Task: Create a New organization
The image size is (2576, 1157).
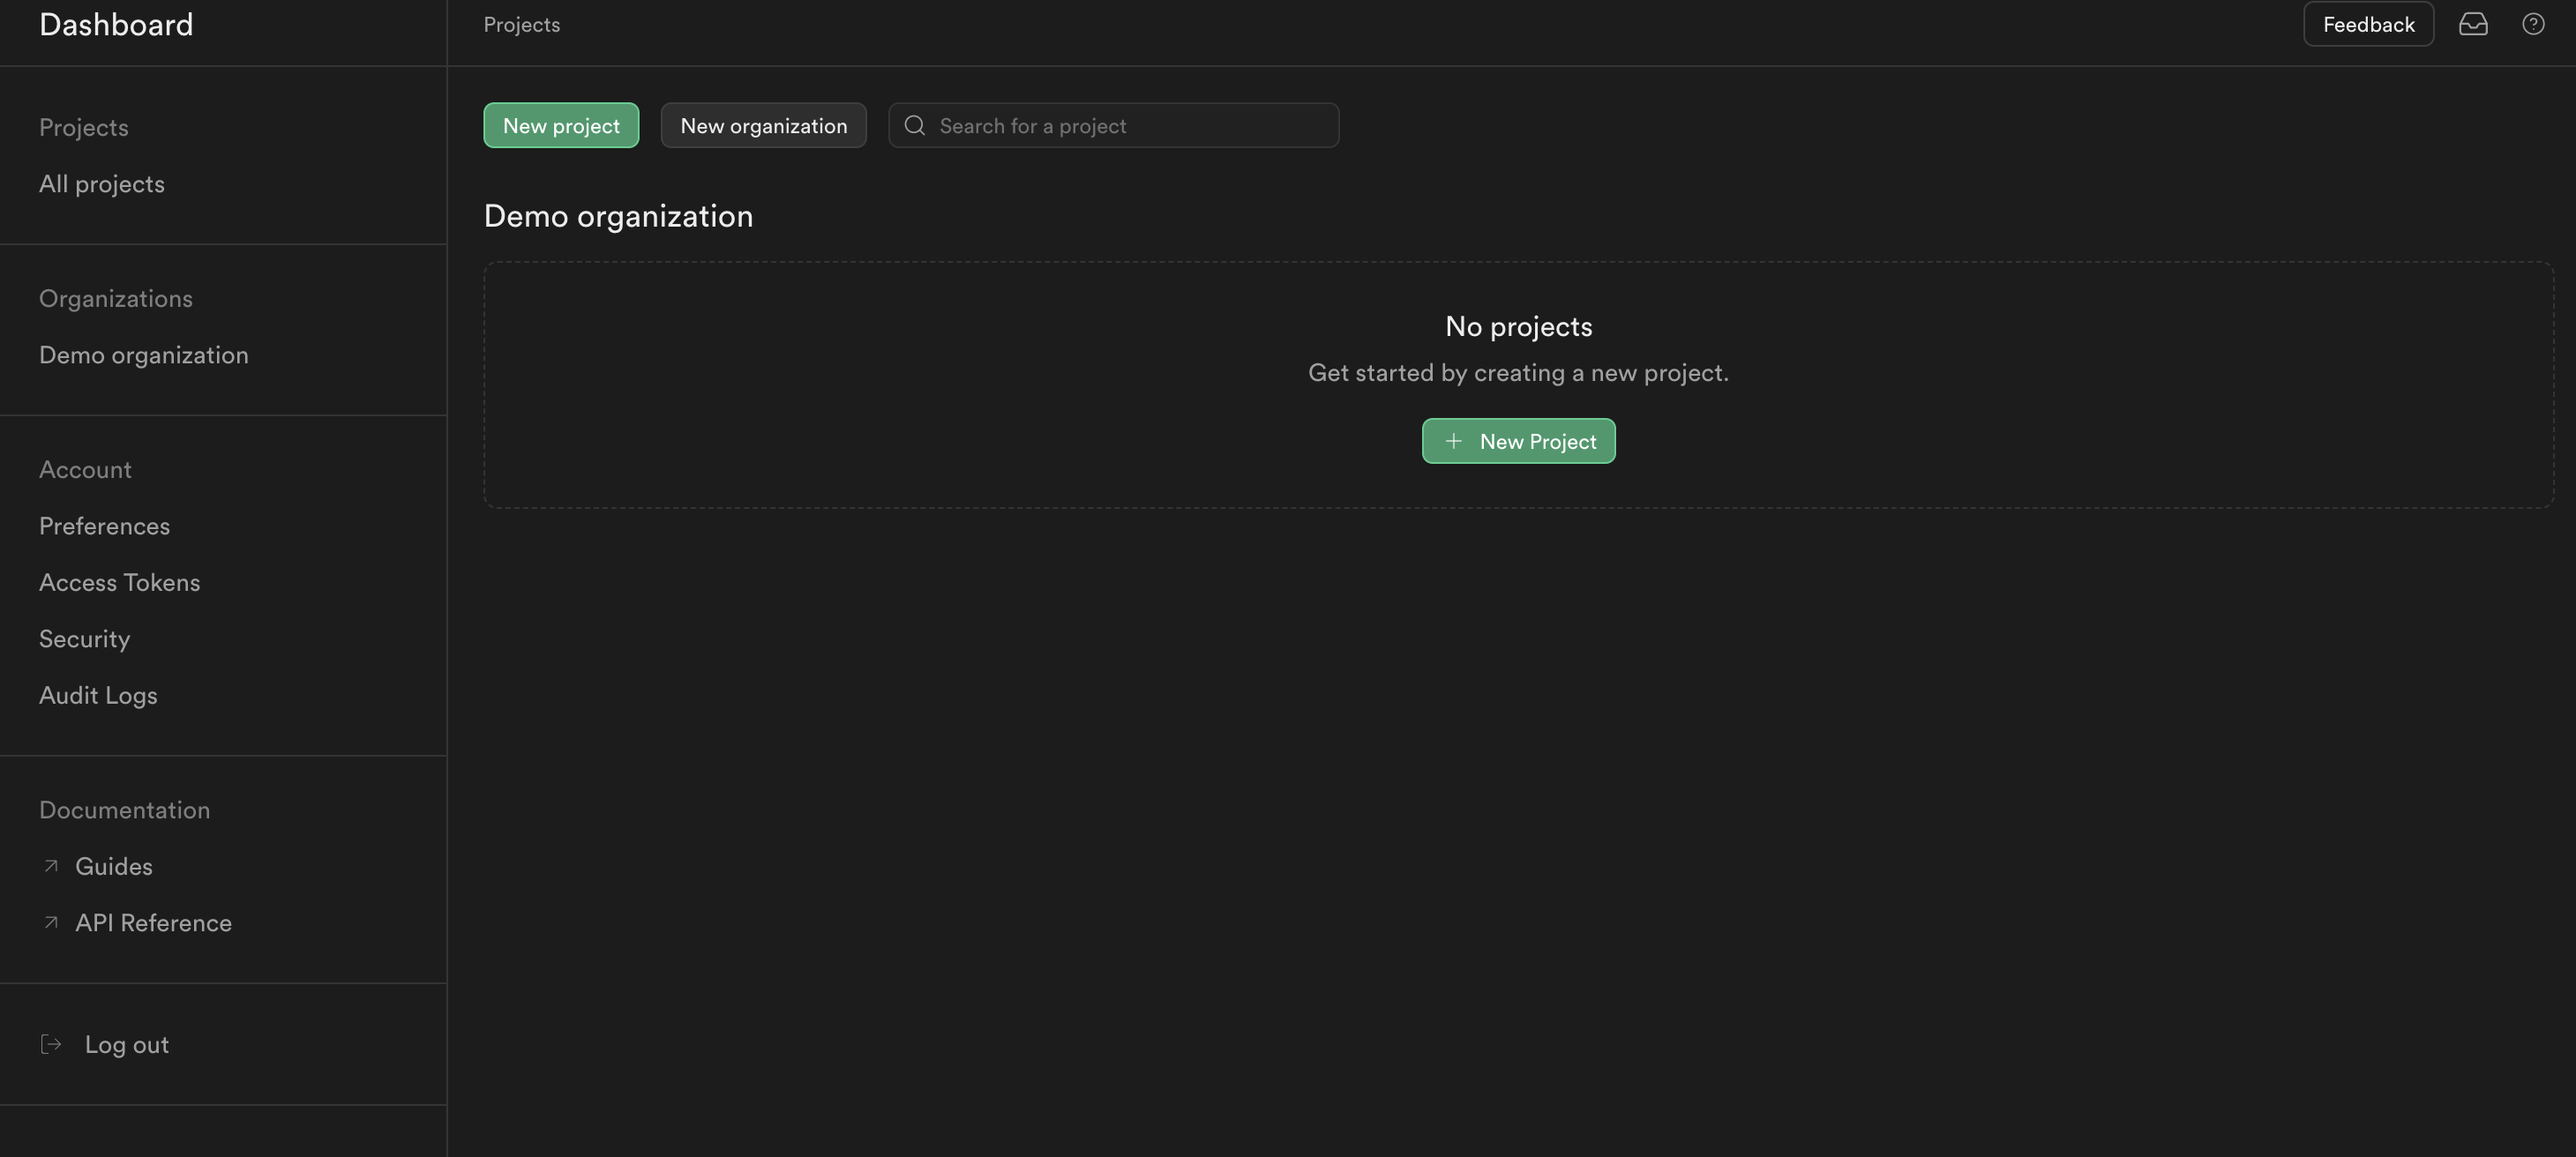Action: click(x=763, y=125)
